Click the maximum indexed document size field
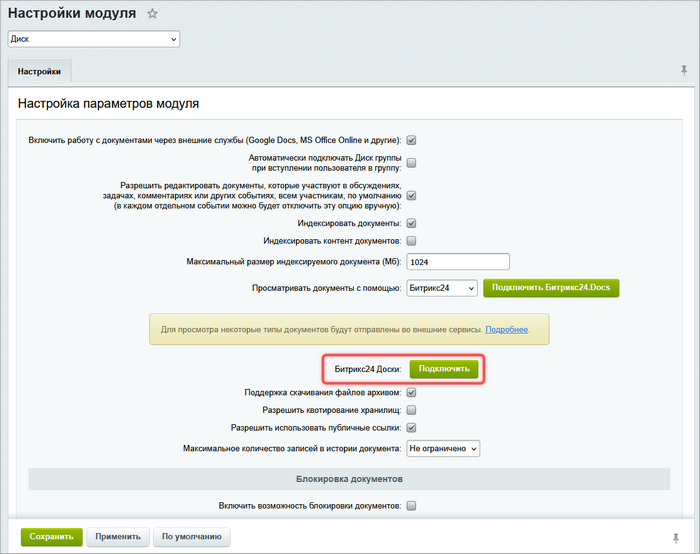This screenshot has width=700, height=554. 458,262
